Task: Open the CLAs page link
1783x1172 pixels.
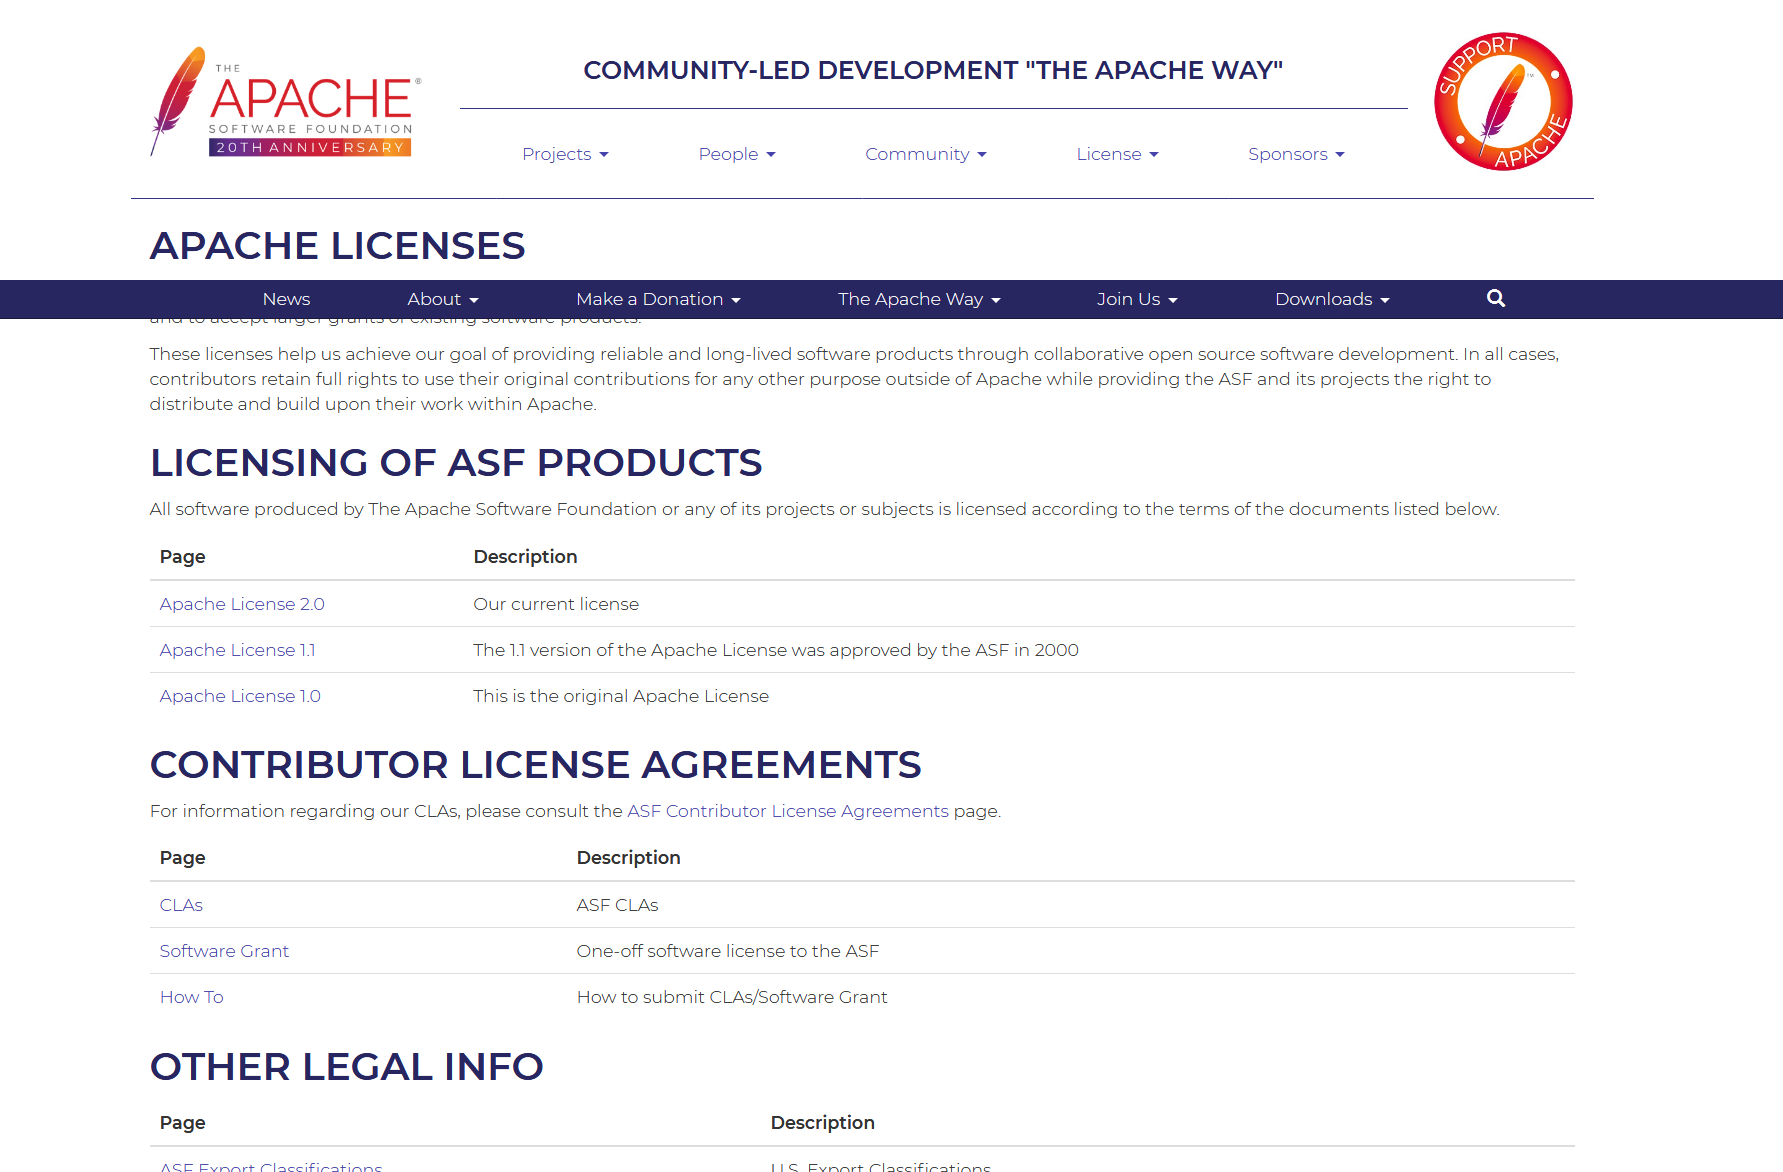Action: (181, 905)
